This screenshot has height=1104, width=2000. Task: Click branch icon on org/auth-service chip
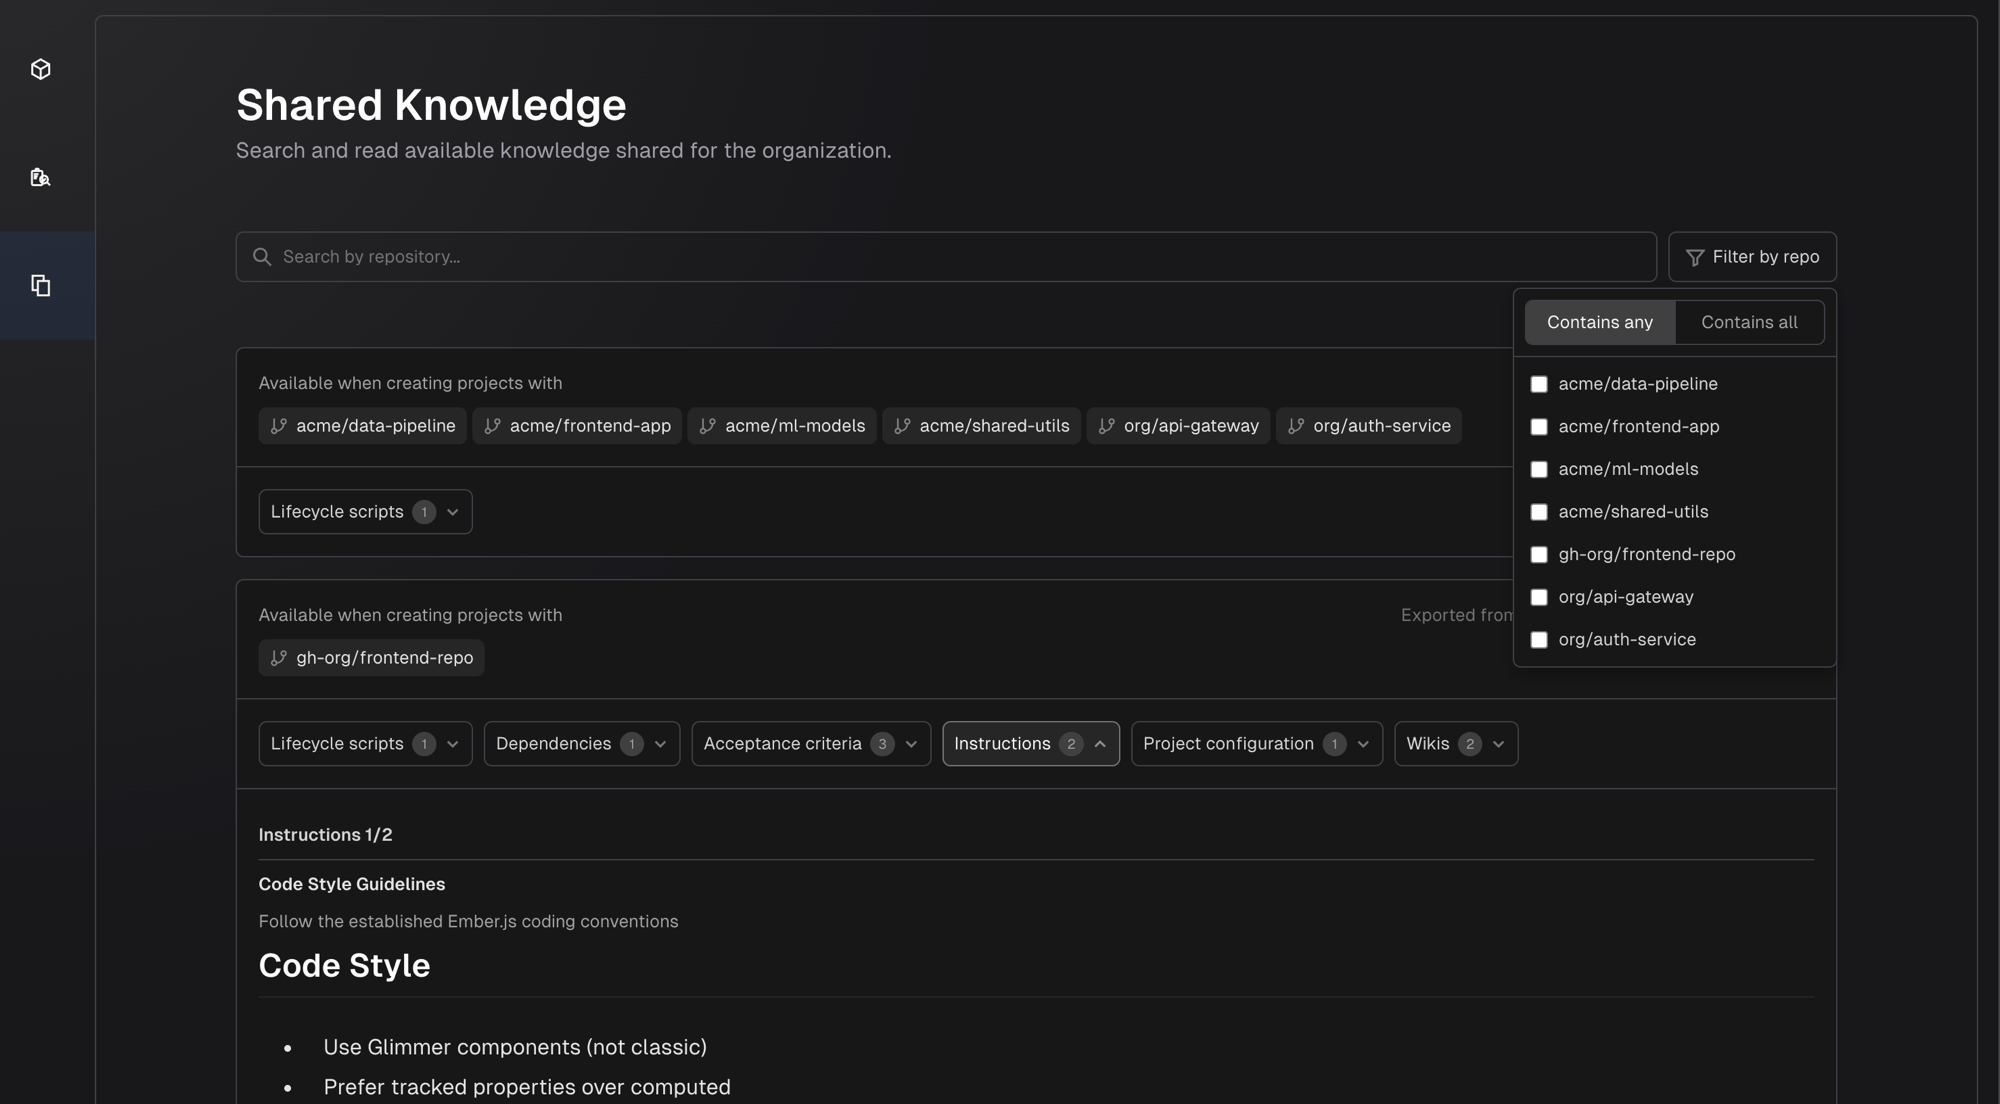1296,426
